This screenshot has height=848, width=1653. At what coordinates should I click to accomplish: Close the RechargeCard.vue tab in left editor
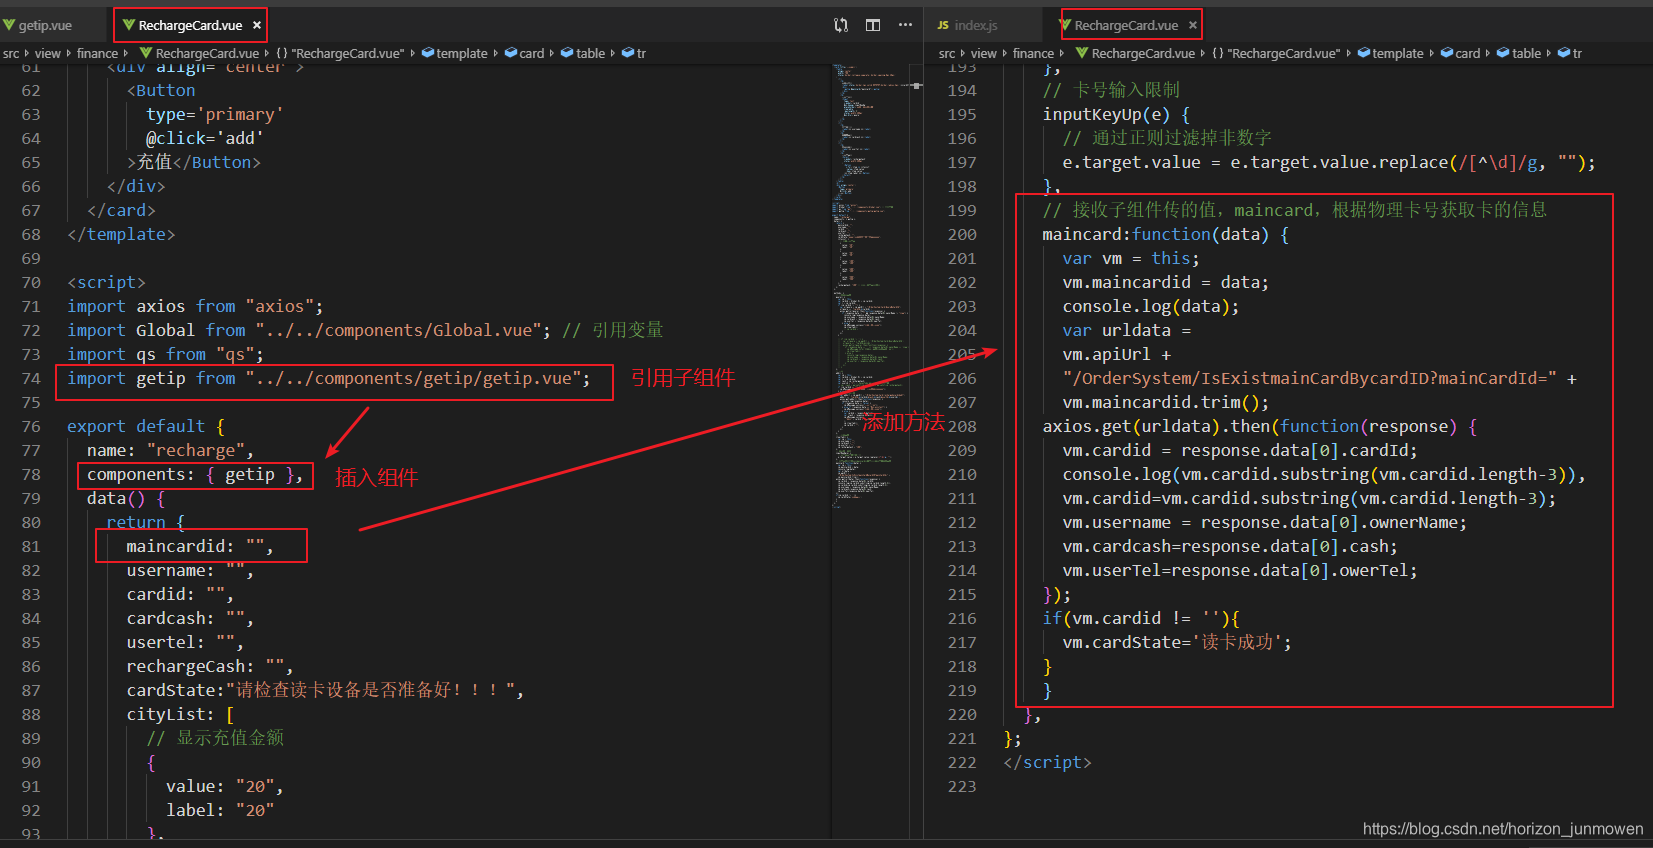pyautogui.click(x=257, y=25)
